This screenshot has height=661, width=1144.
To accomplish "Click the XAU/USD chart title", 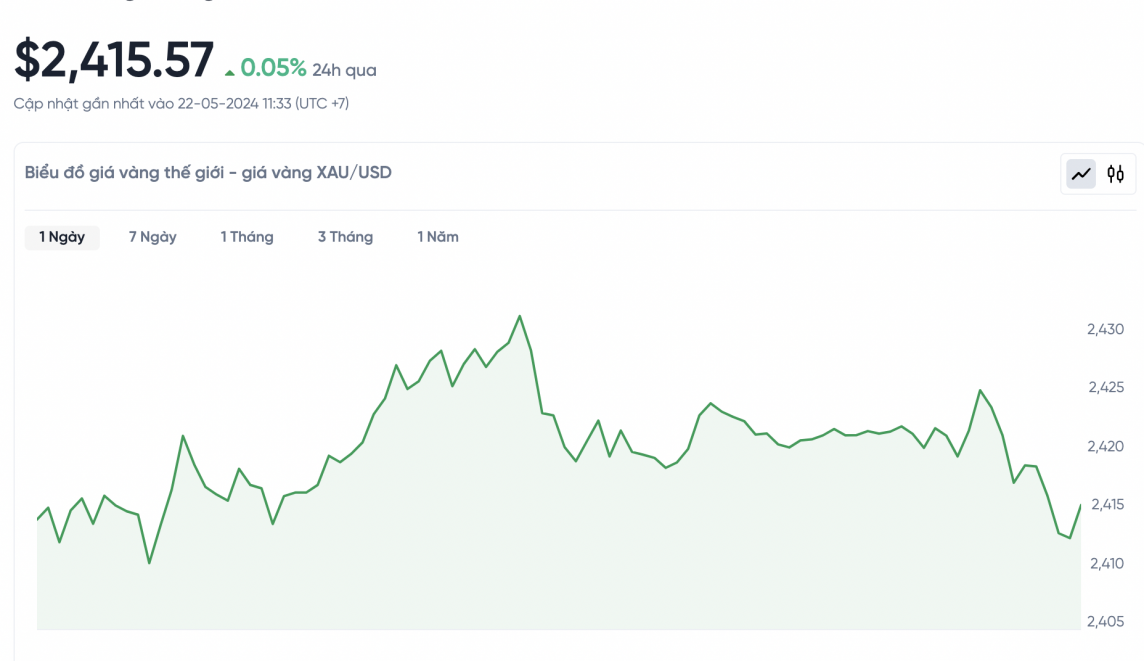I will pos(208,172).
